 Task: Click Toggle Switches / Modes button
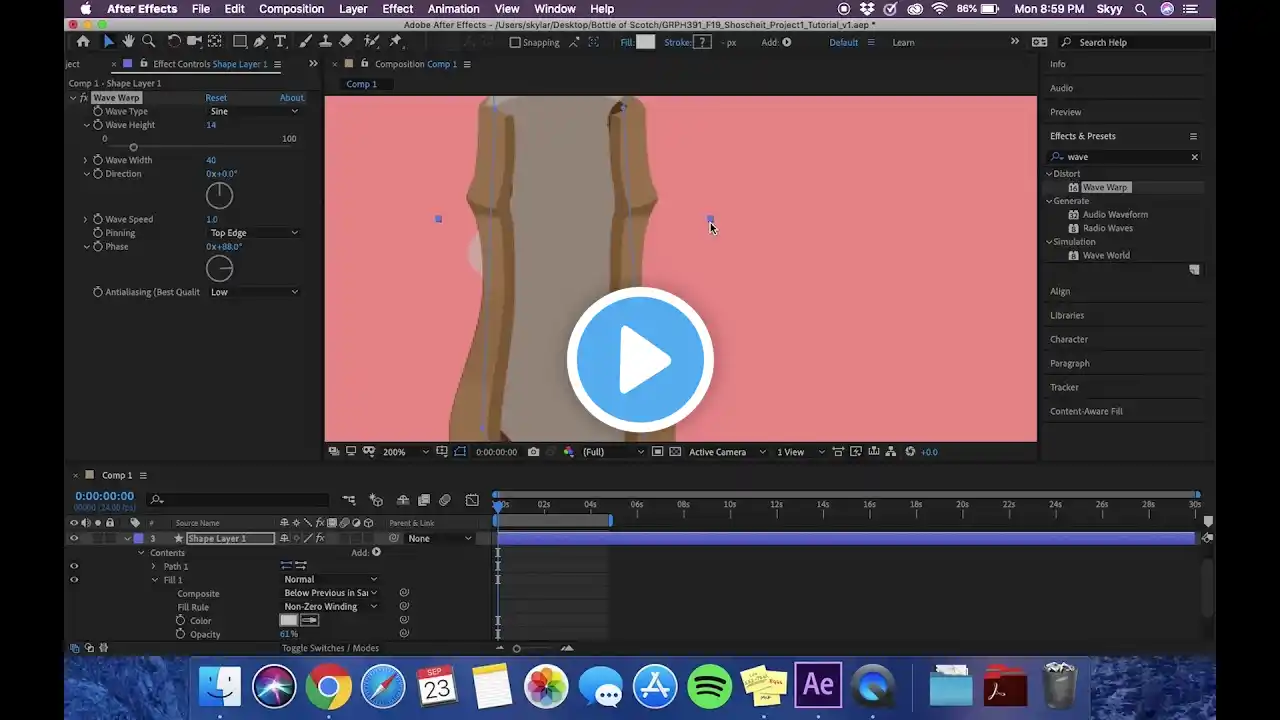[330, 648]
